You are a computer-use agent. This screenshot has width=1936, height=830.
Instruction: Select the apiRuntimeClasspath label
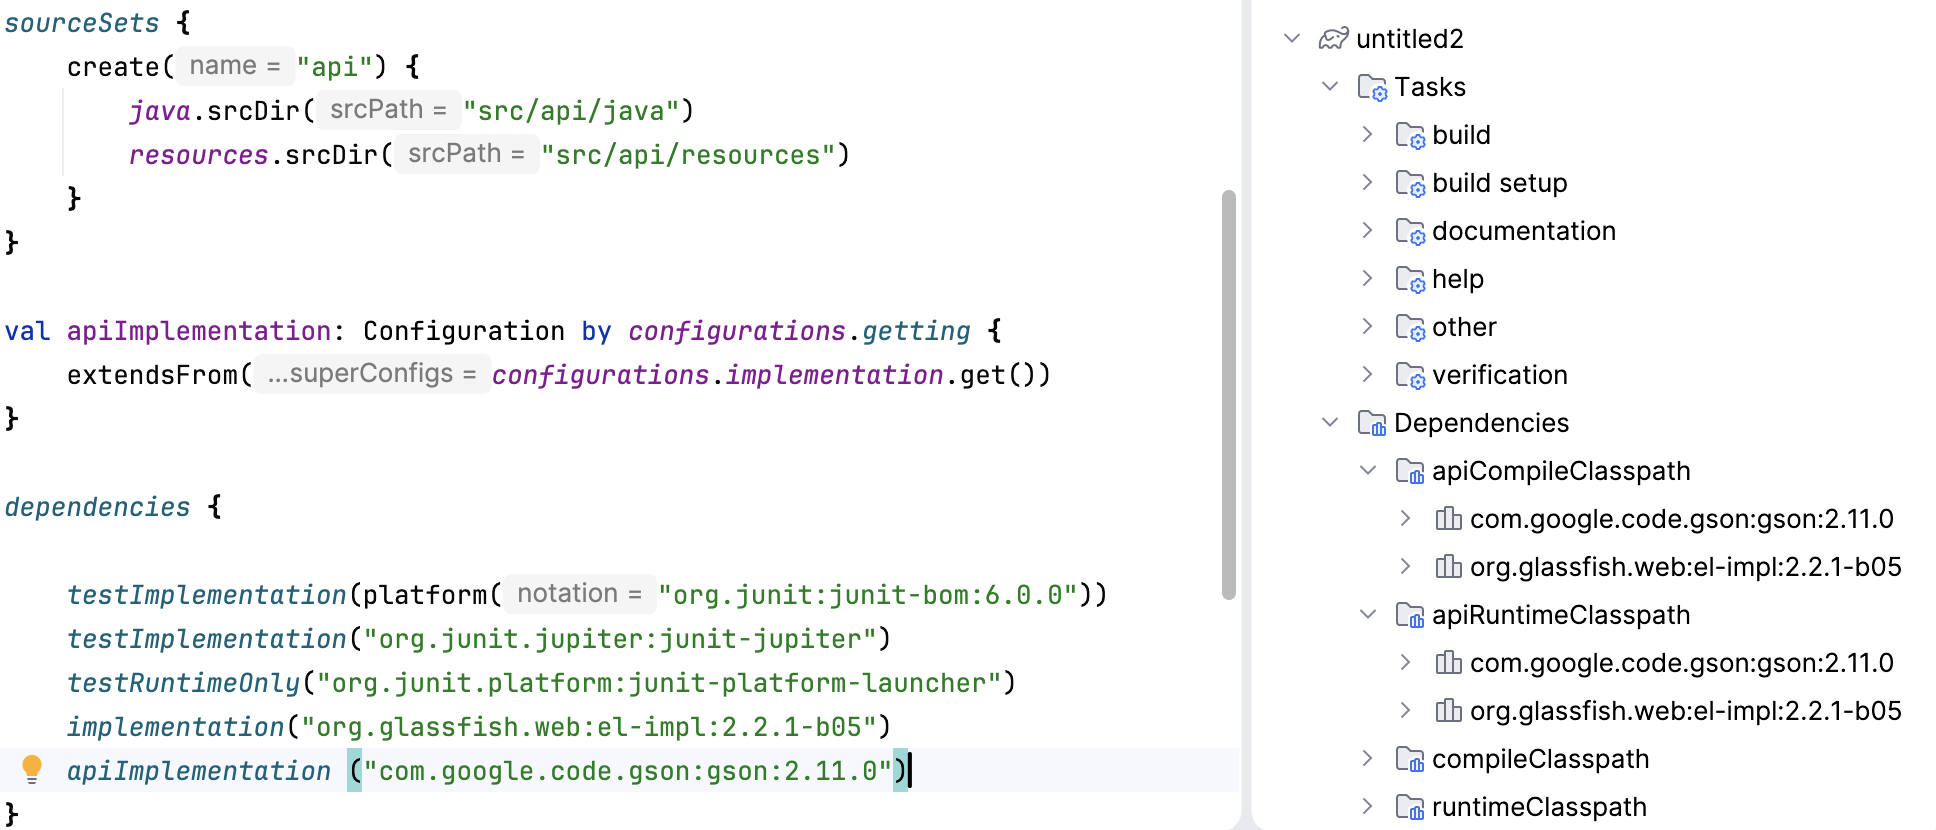point(1561,615)
